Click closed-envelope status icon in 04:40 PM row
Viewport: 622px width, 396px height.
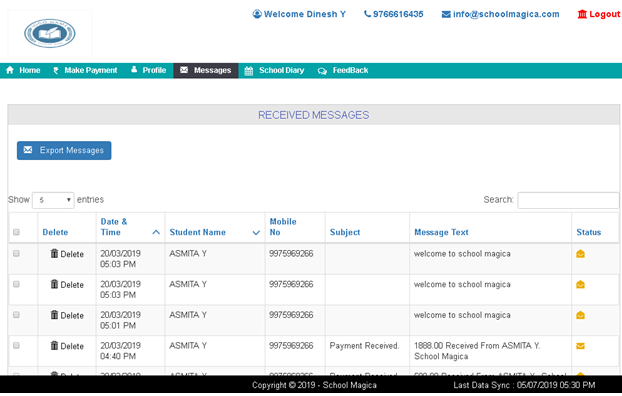[580, 346]
